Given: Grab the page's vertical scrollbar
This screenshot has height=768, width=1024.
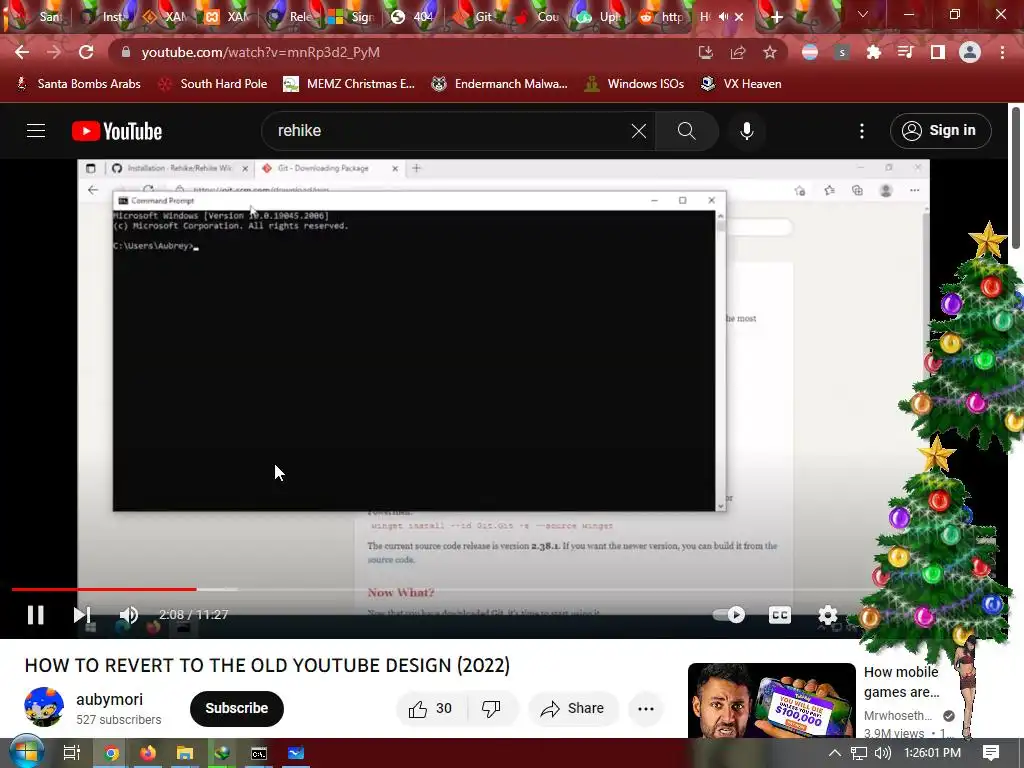Looking at the screenshot, I should (1016, 178).
